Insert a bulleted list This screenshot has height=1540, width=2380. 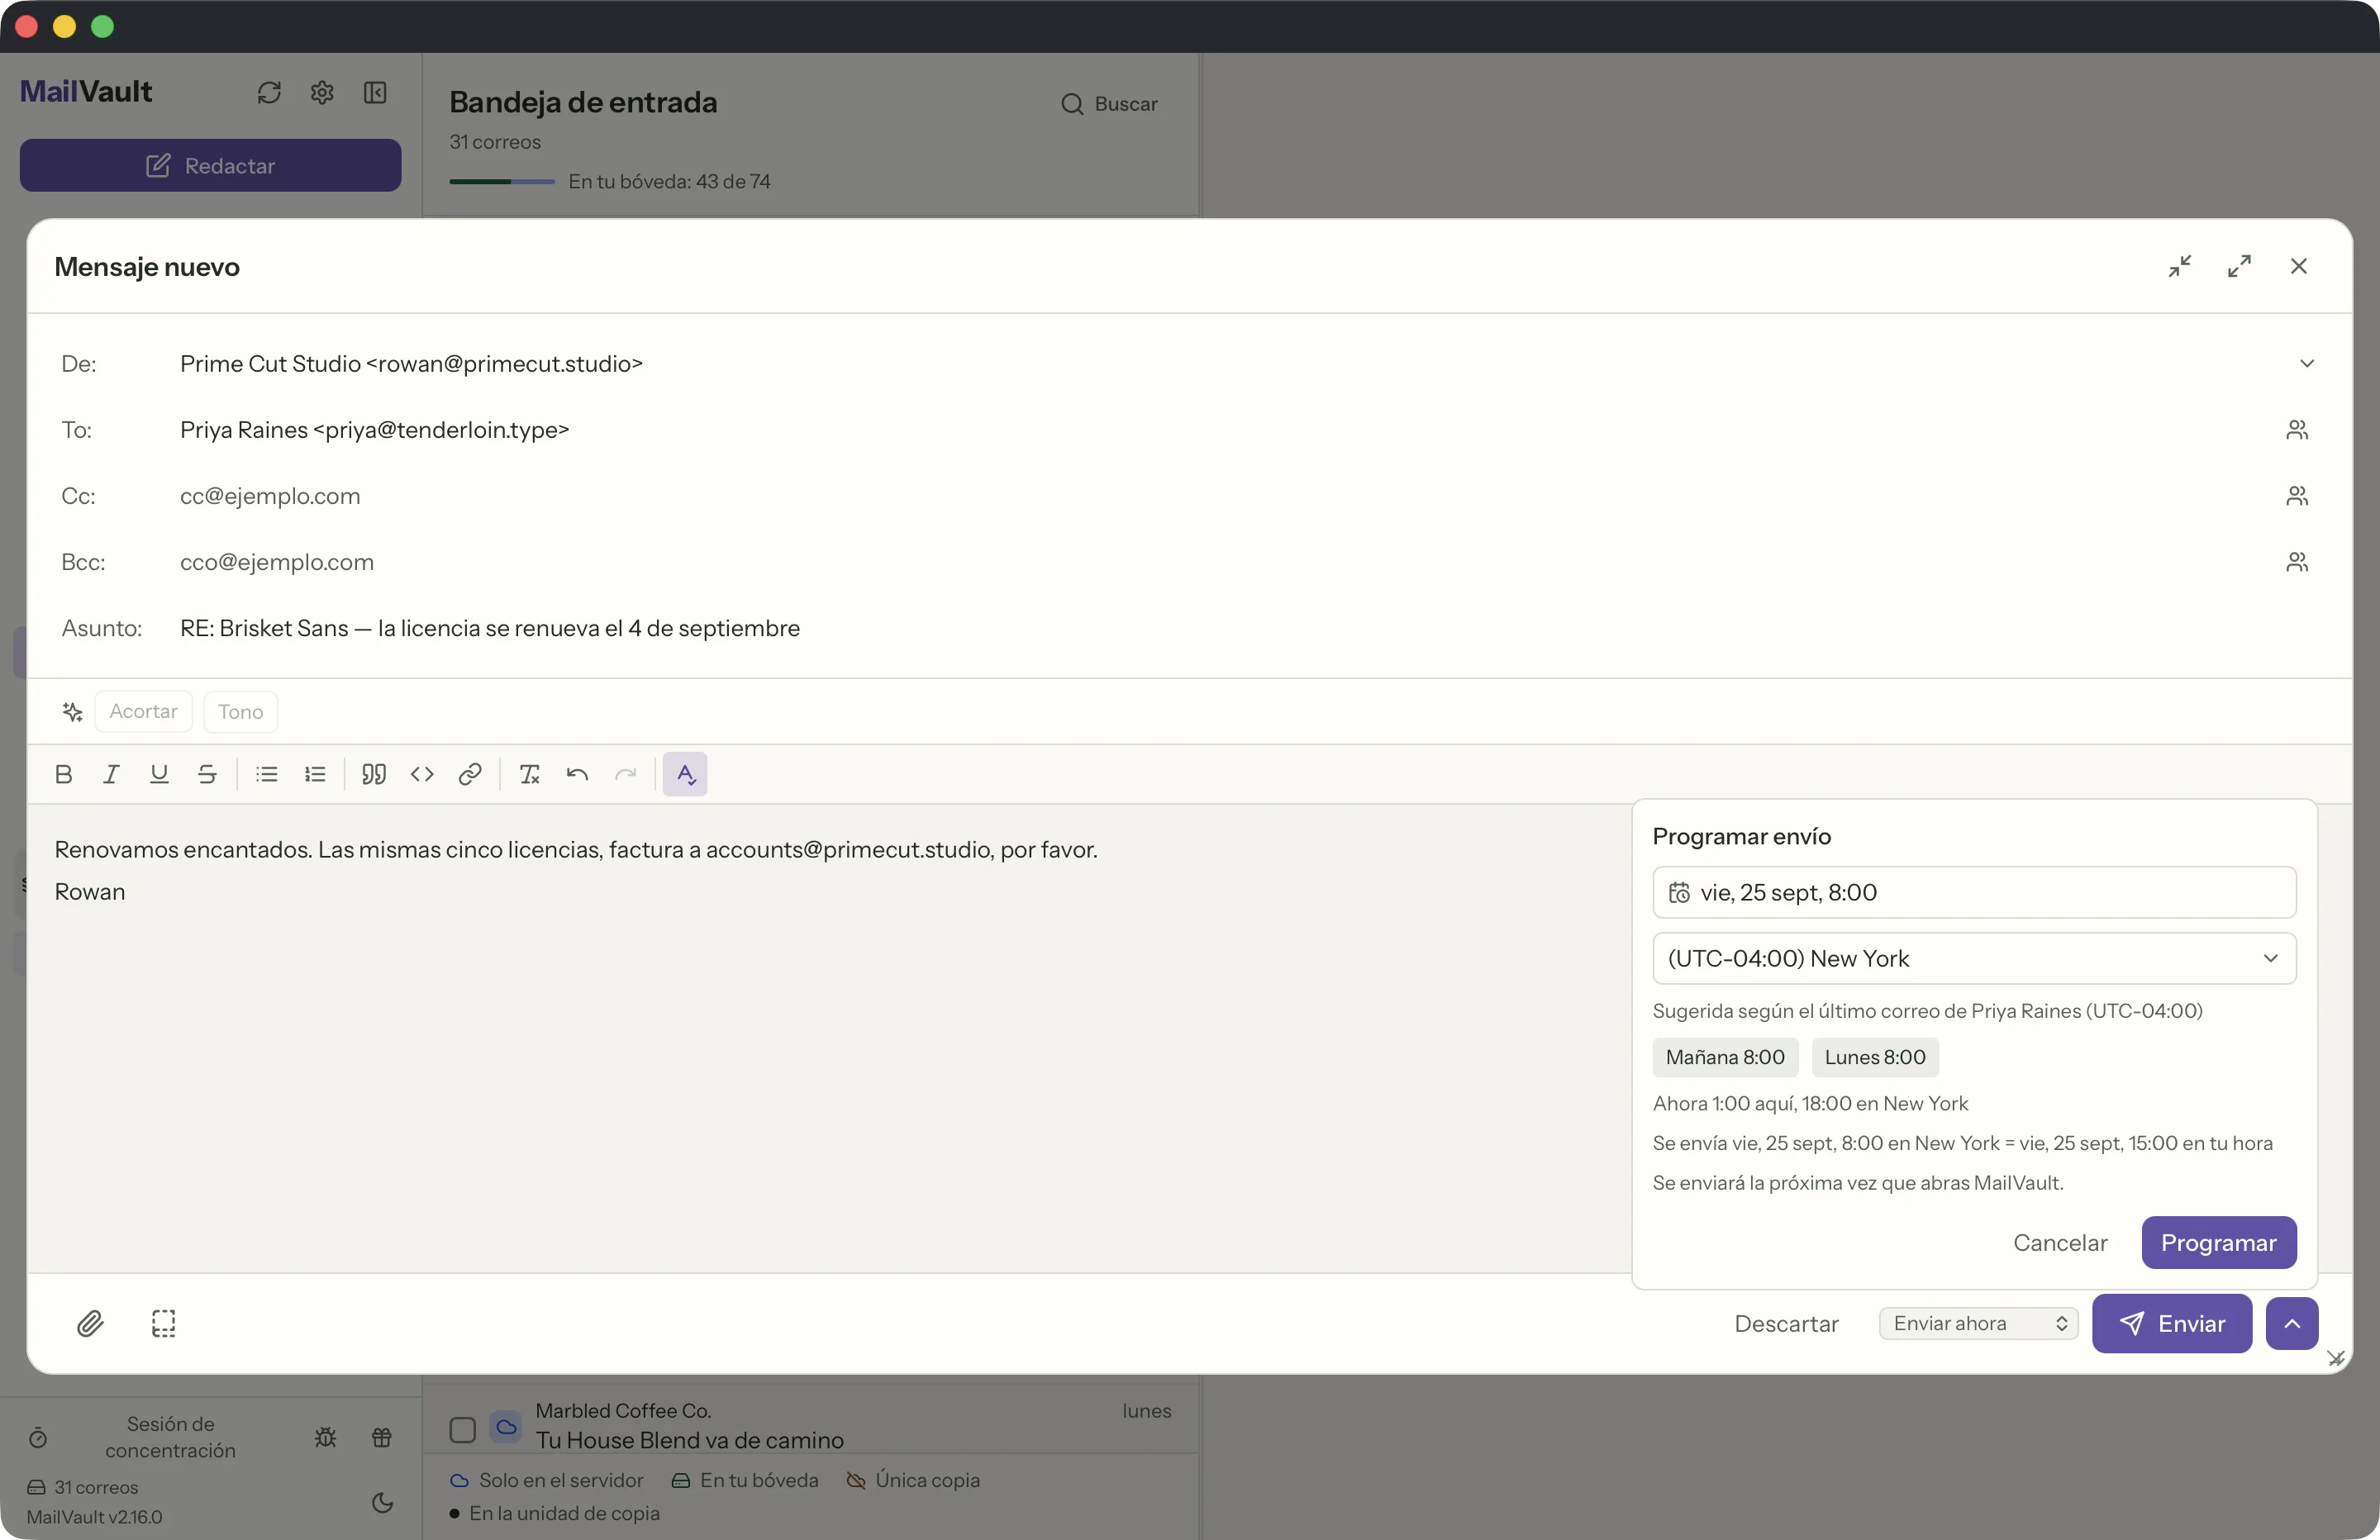267,774
